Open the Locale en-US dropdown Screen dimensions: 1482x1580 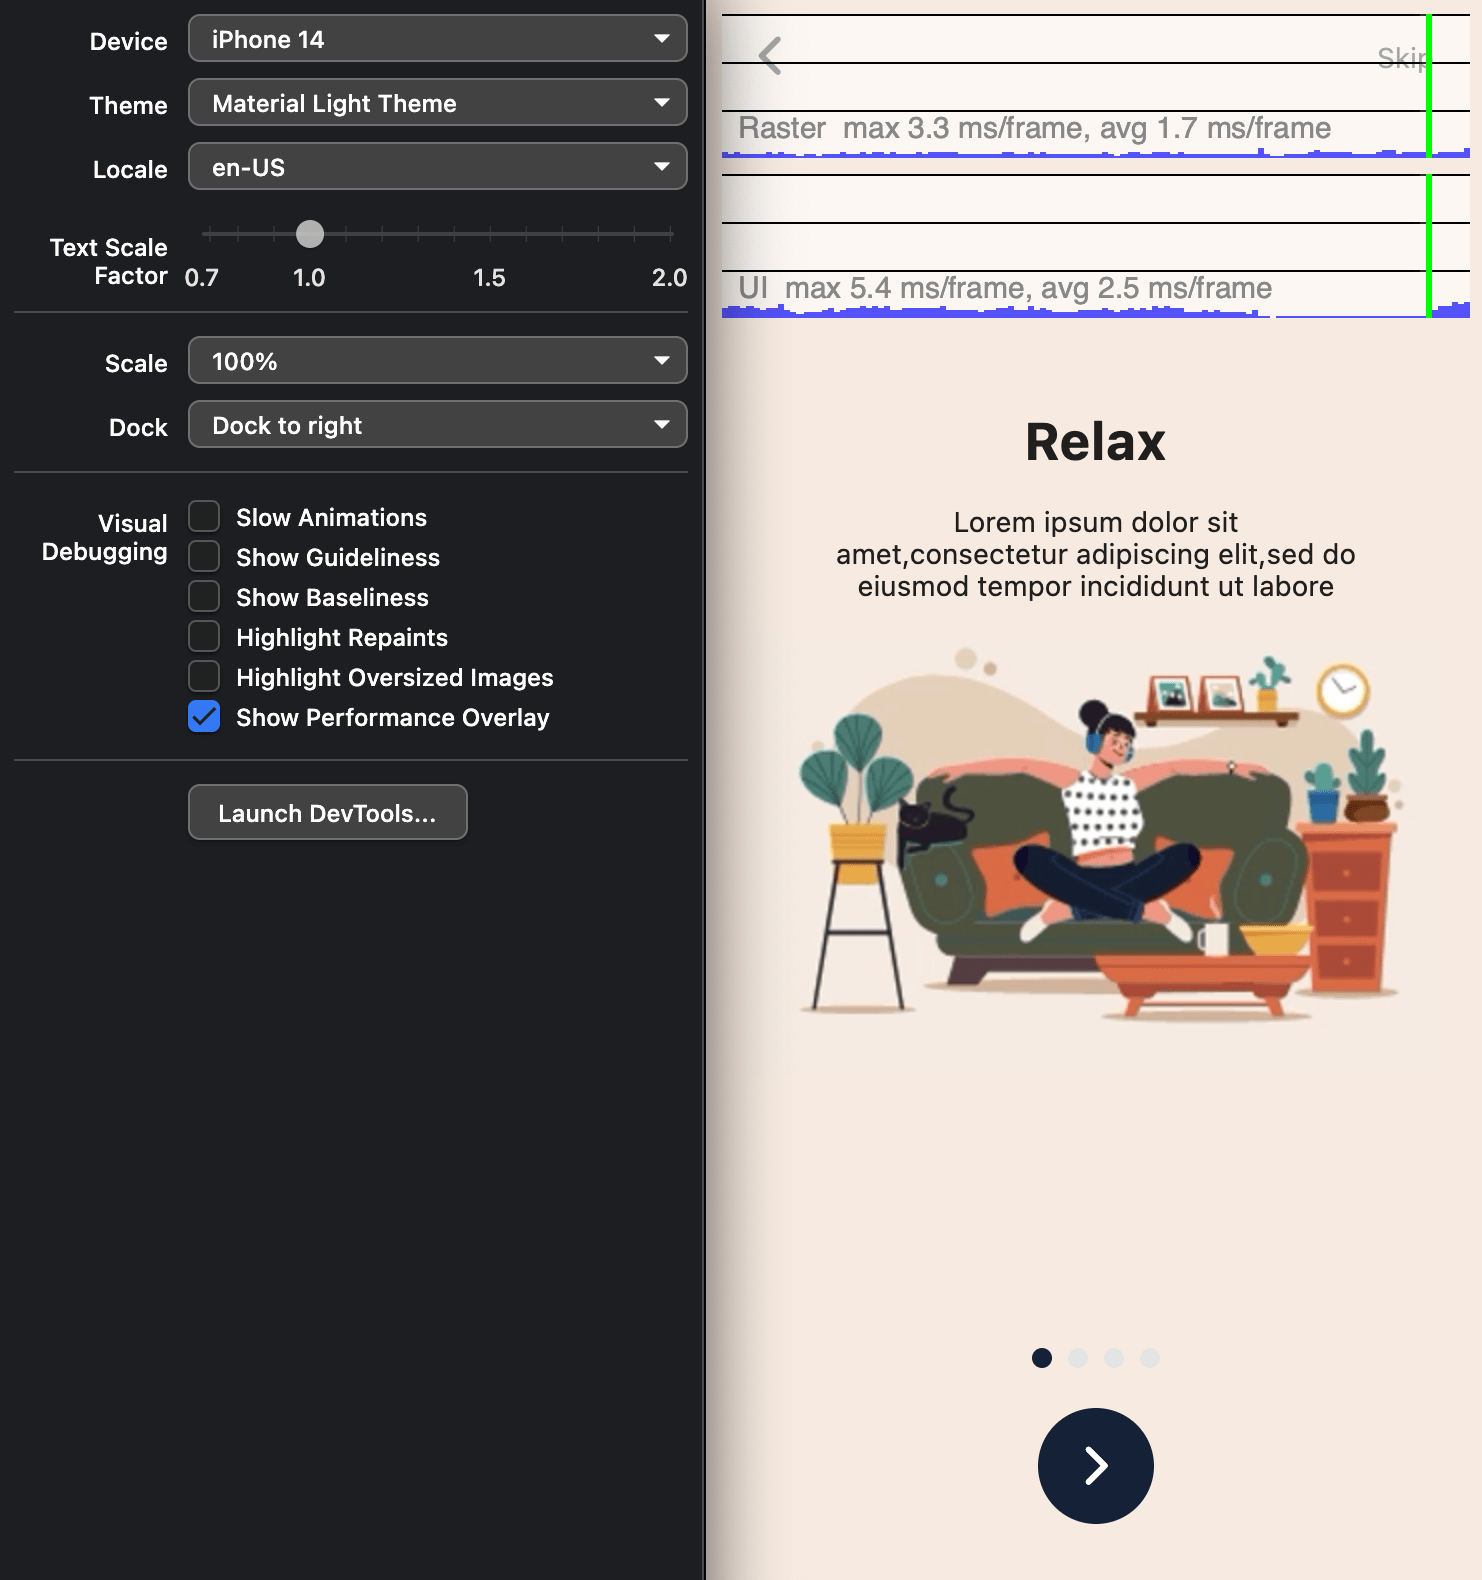click(x=437, y=167)
